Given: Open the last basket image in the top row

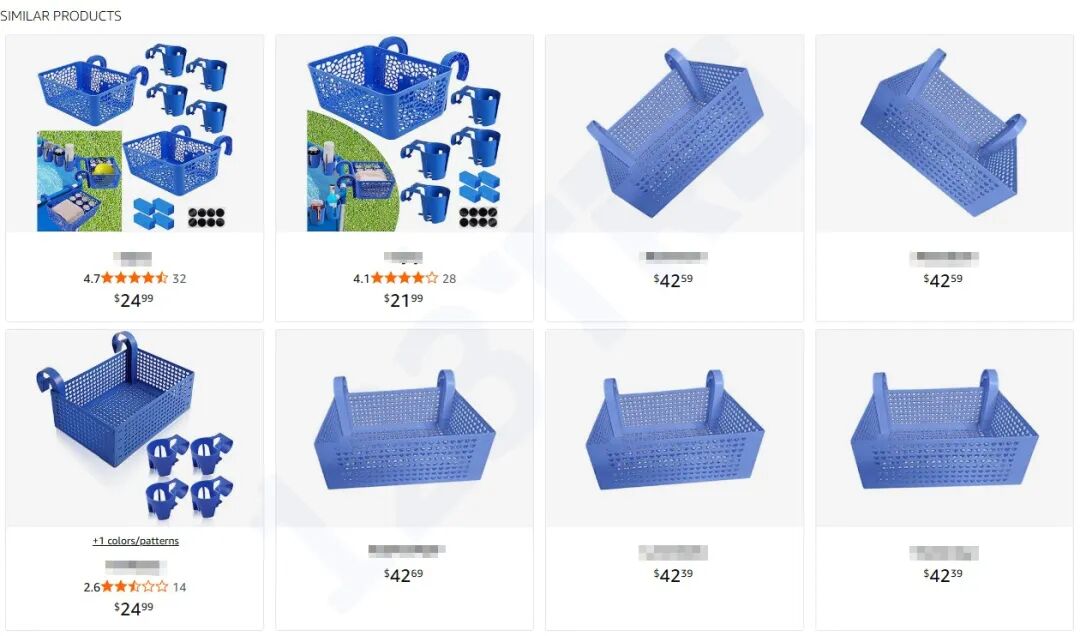Looking at the screenshot, I should [944, 134].
